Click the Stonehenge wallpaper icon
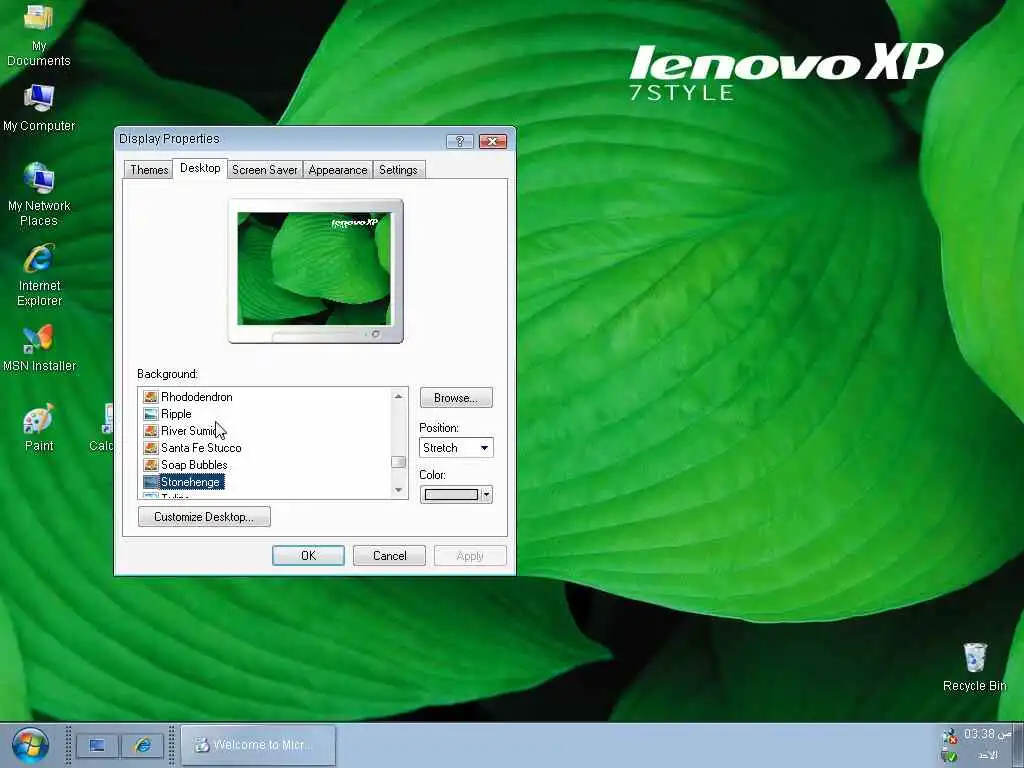The image size is (1024, 768). 151,482
